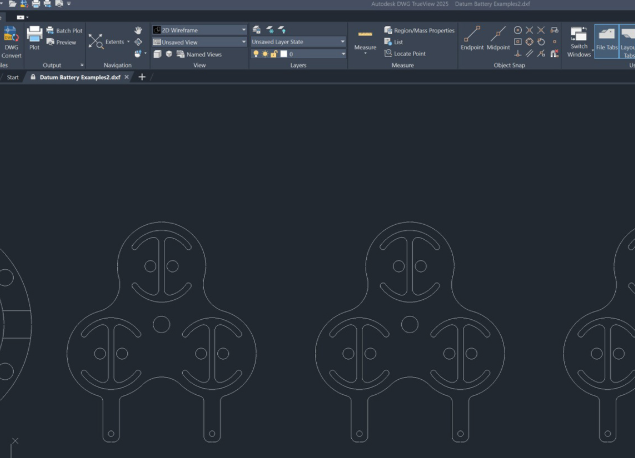Viewport: 635px width, 458px height.
Task: Click the small 3D cube icon in the View panel
Action: pyautogui.click(x=169, y=54)
